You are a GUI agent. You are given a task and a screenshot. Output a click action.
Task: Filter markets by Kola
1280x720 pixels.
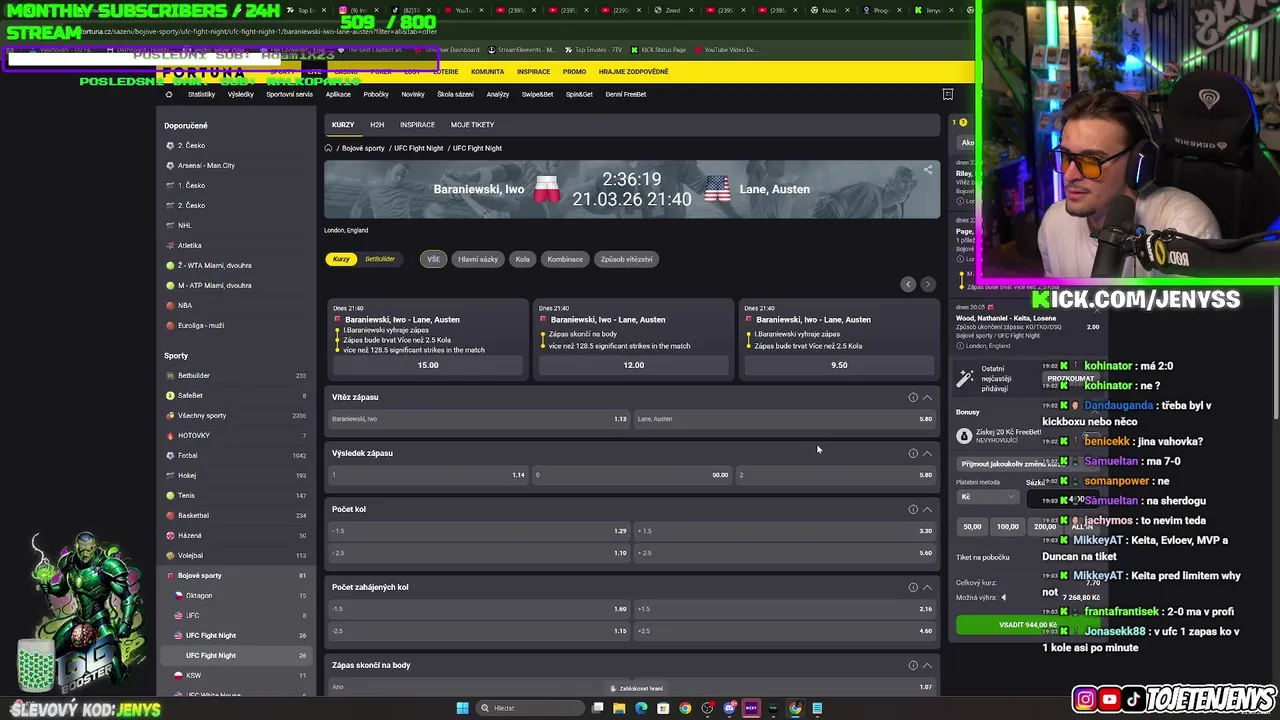[522, 259]
